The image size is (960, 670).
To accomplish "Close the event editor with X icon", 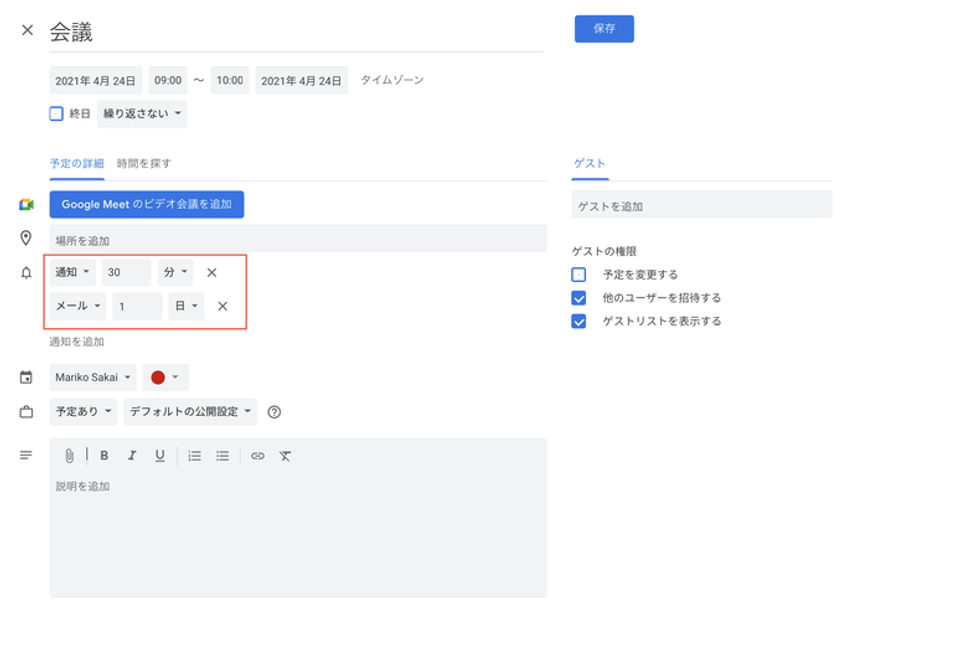I will (x=27, y=30).
